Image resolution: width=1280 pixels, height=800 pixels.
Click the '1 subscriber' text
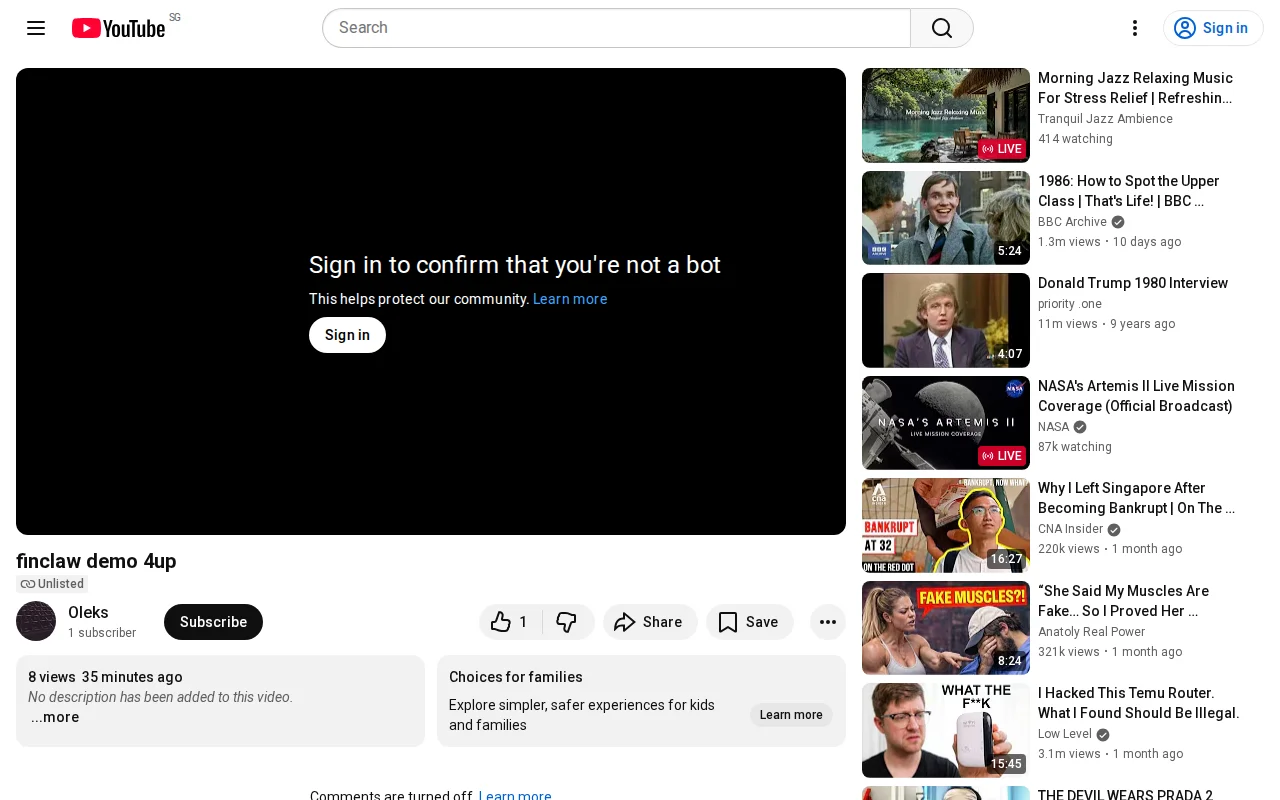point(102,633)
